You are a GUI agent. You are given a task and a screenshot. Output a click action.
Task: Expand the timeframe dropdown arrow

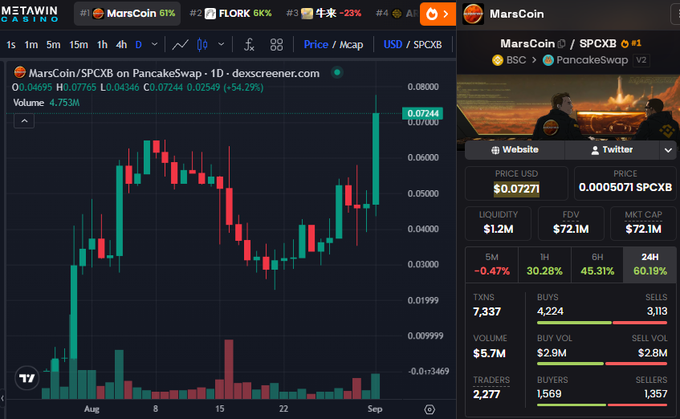point(154,44)
